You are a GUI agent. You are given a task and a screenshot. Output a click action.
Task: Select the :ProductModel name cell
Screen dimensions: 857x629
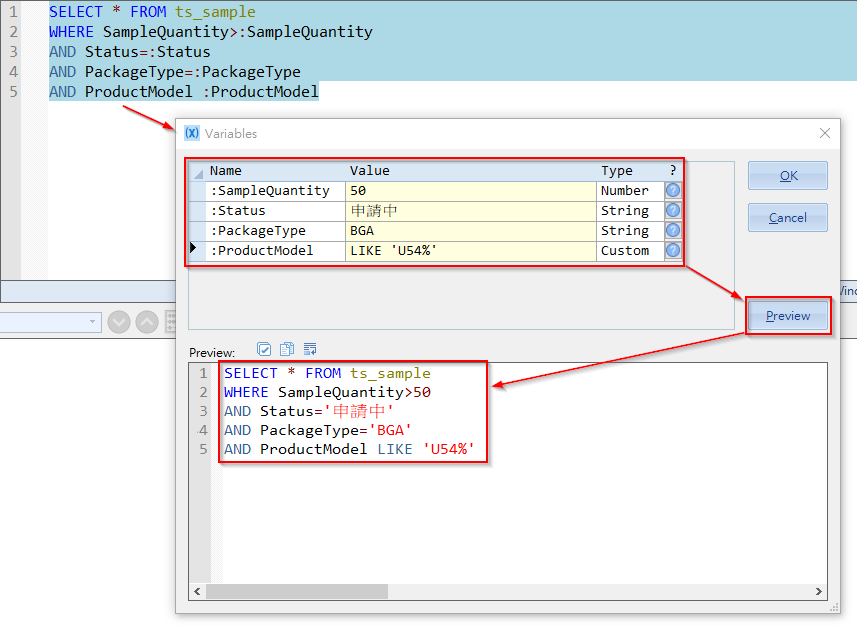[x=276, y=250]
